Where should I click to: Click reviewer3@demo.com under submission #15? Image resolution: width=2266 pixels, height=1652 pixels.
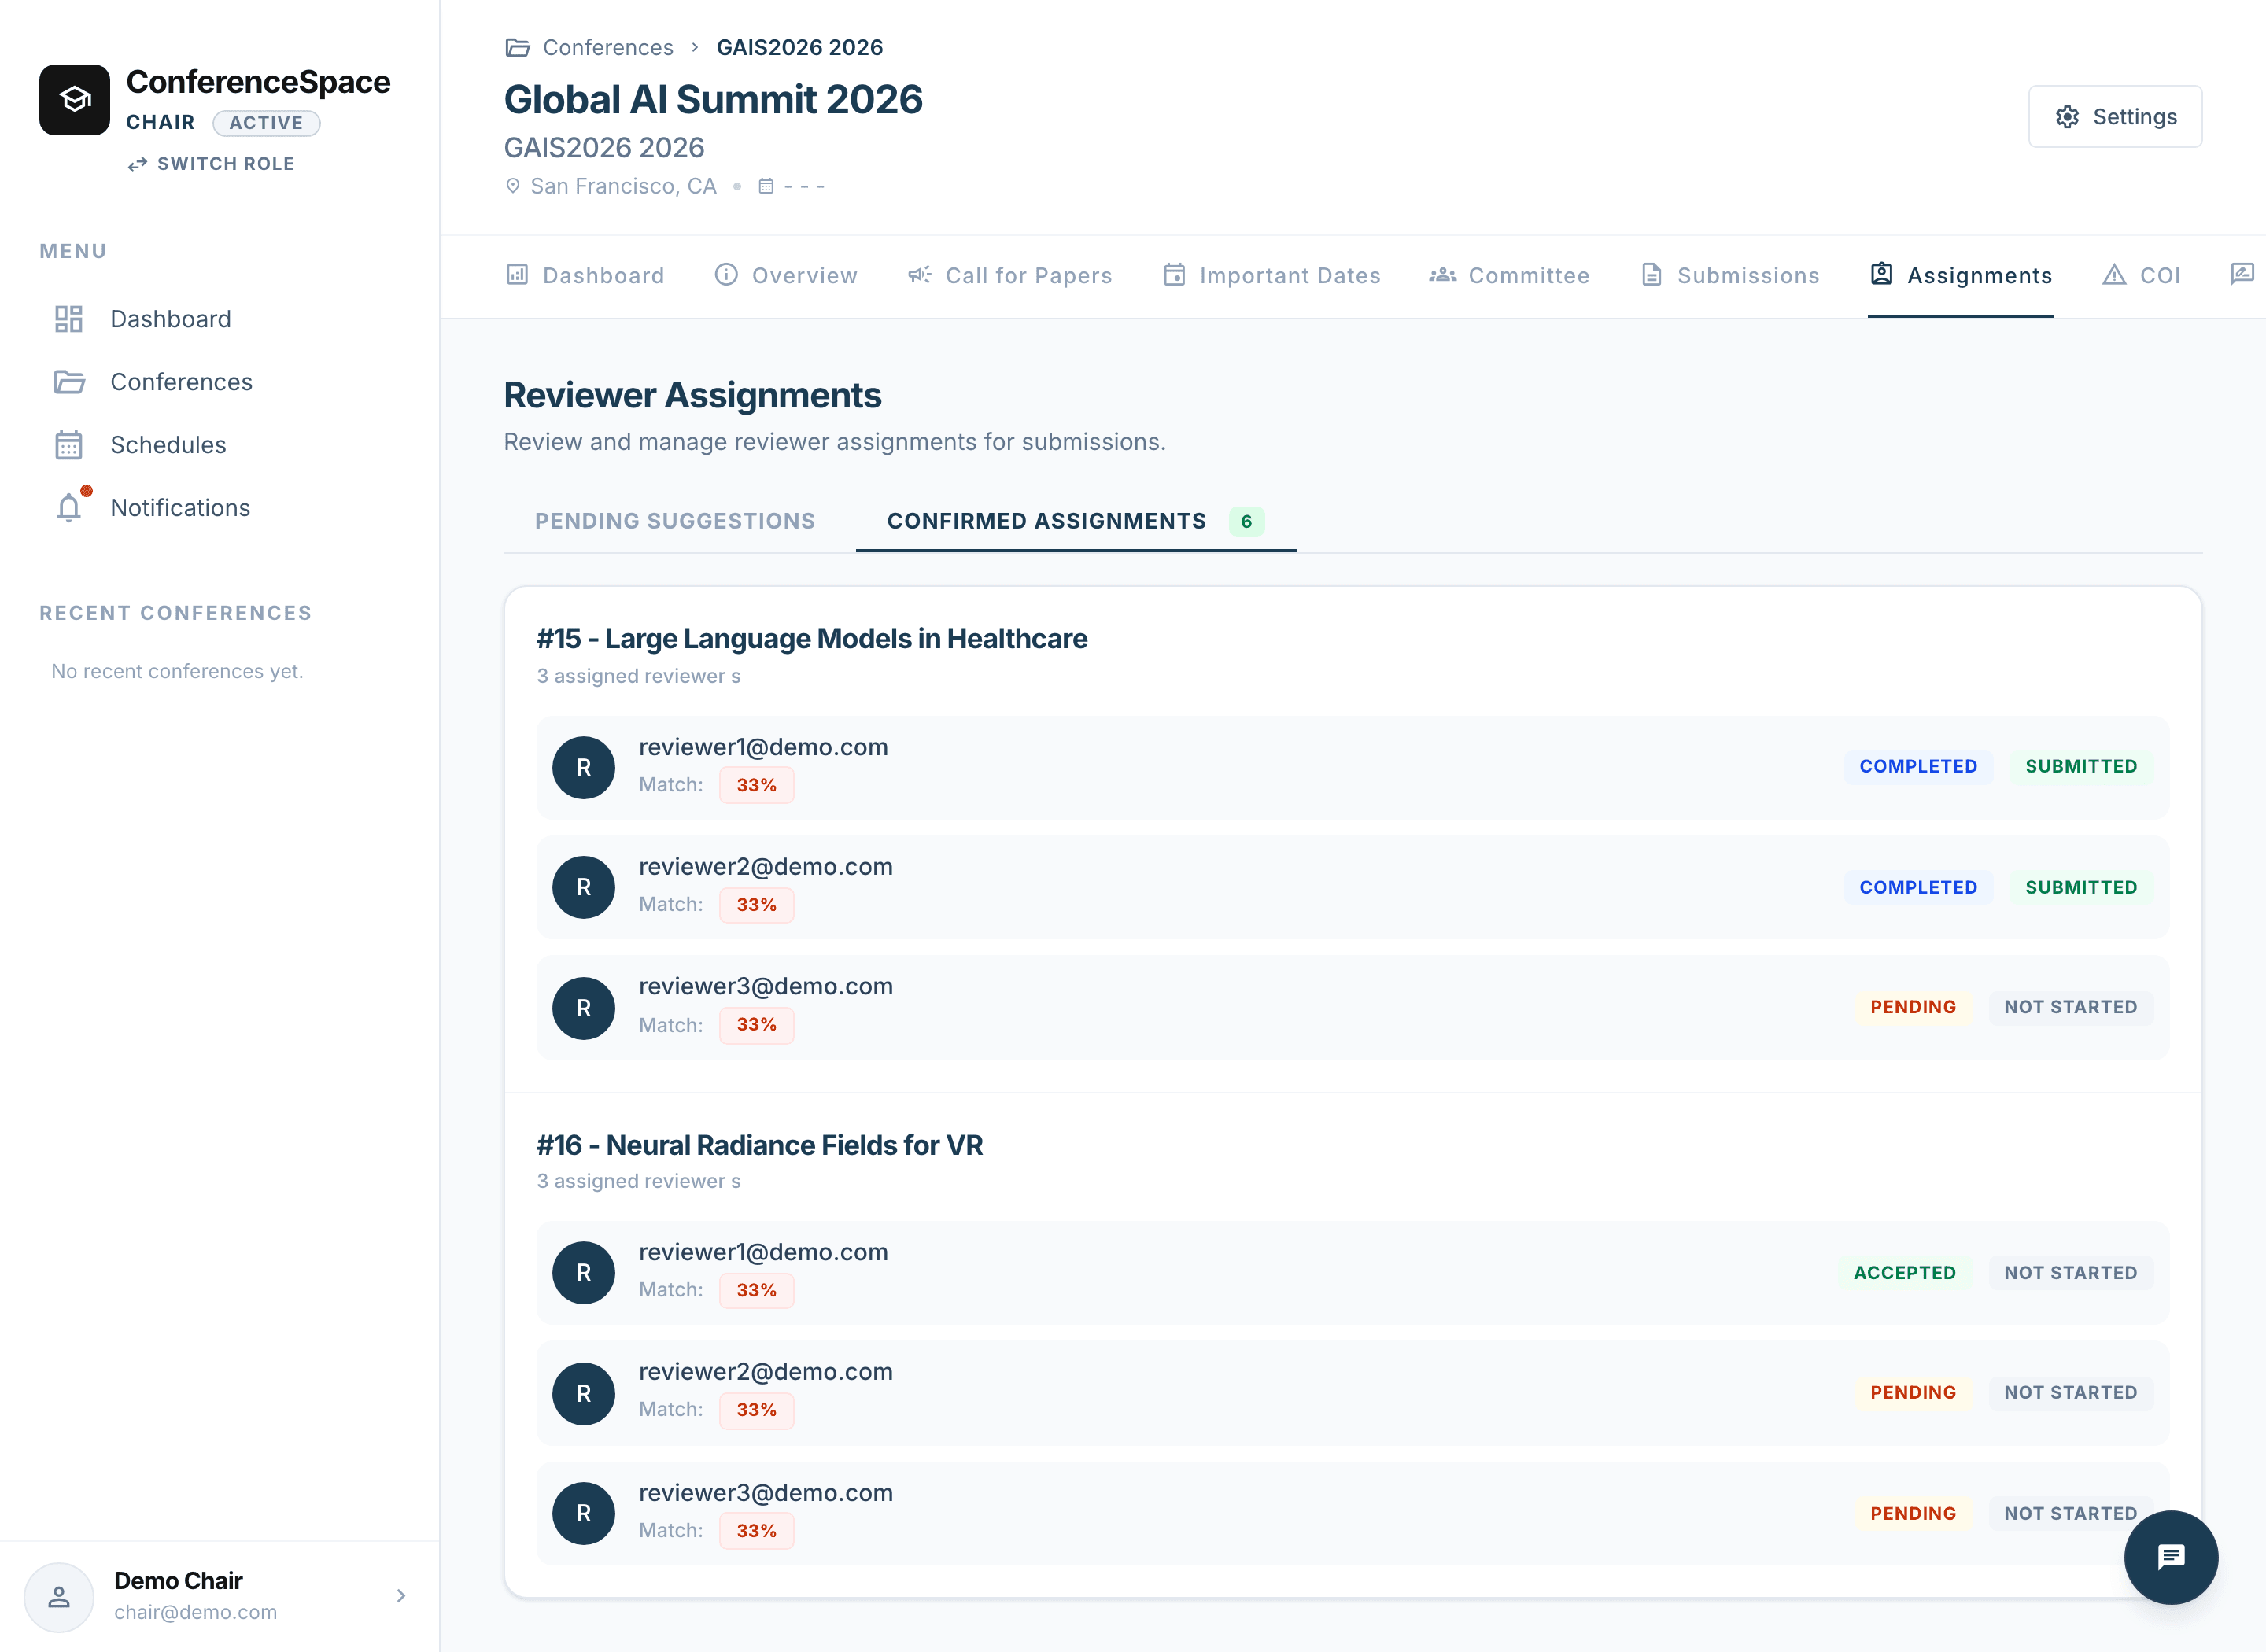(766, 986)
